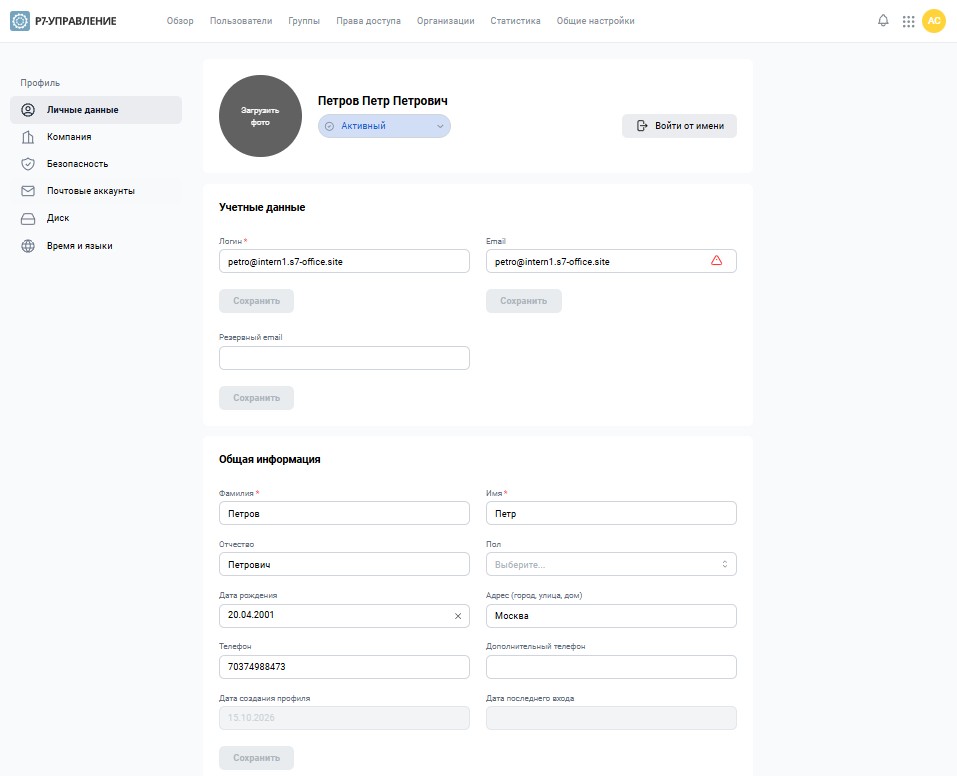Click the Войти от имени arrow icon
The width and height of the screenshot is (957, 776).
point(641,126)
